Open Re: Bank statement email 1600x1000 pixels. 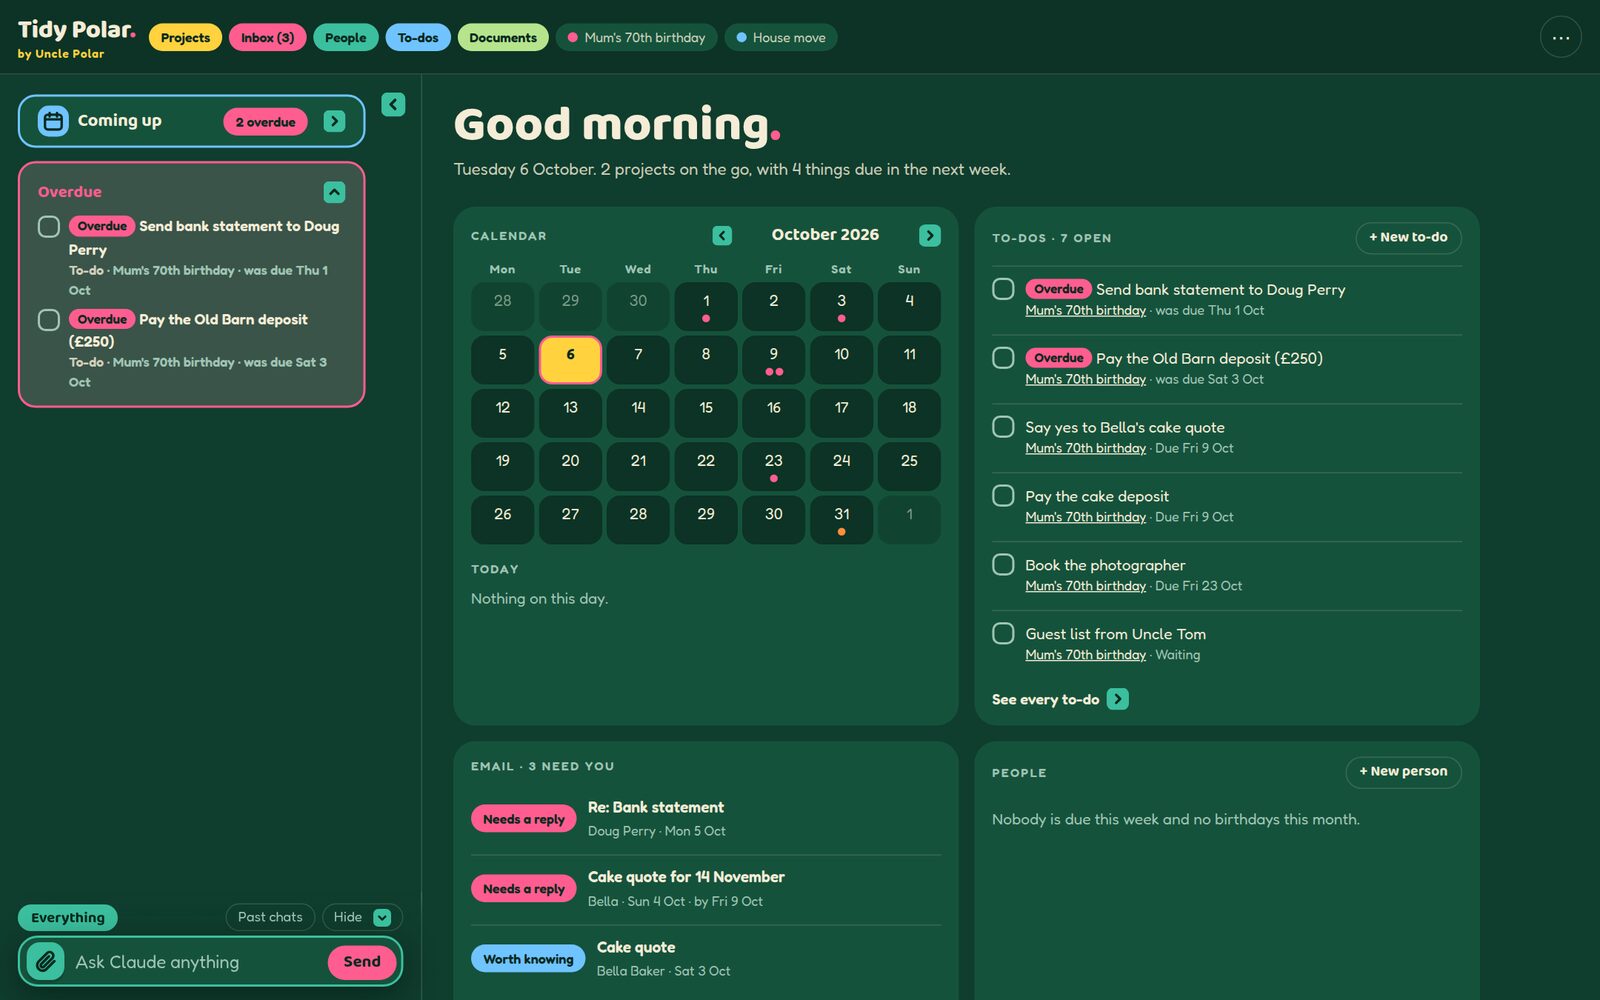click(x=706, y=819)
